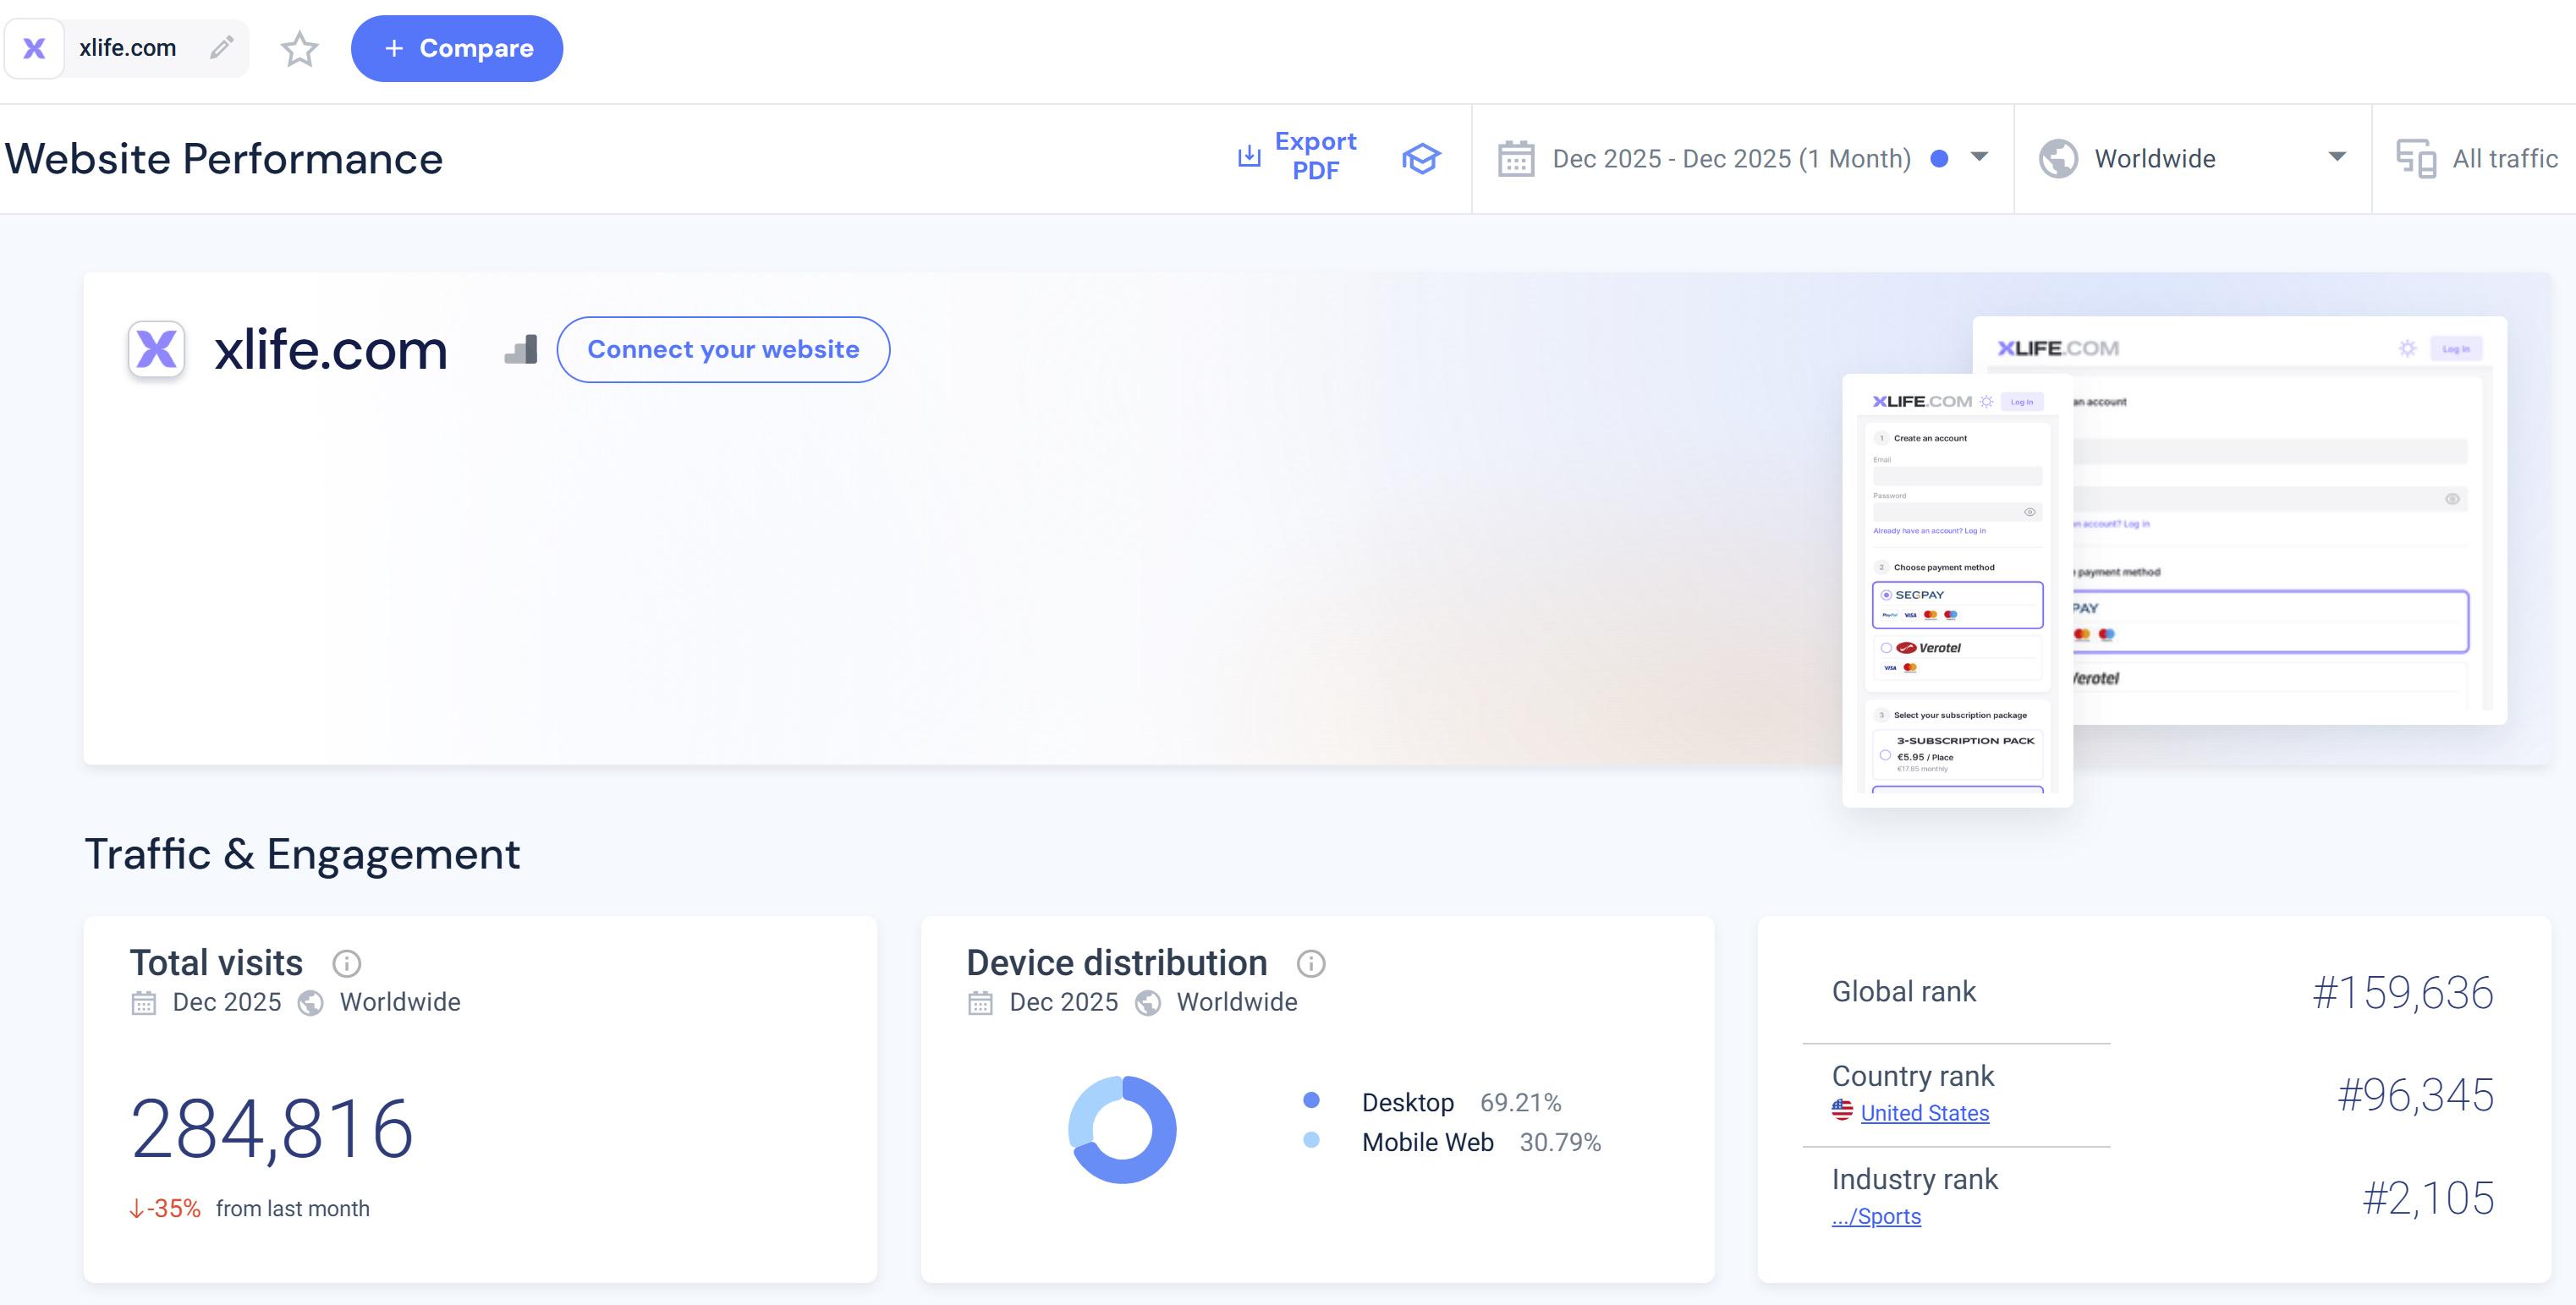The height and width of the screenshot is (1305, 2576).
Task: Click the pencil edit icon beside xlife.com
Action: tap(221, 47)
